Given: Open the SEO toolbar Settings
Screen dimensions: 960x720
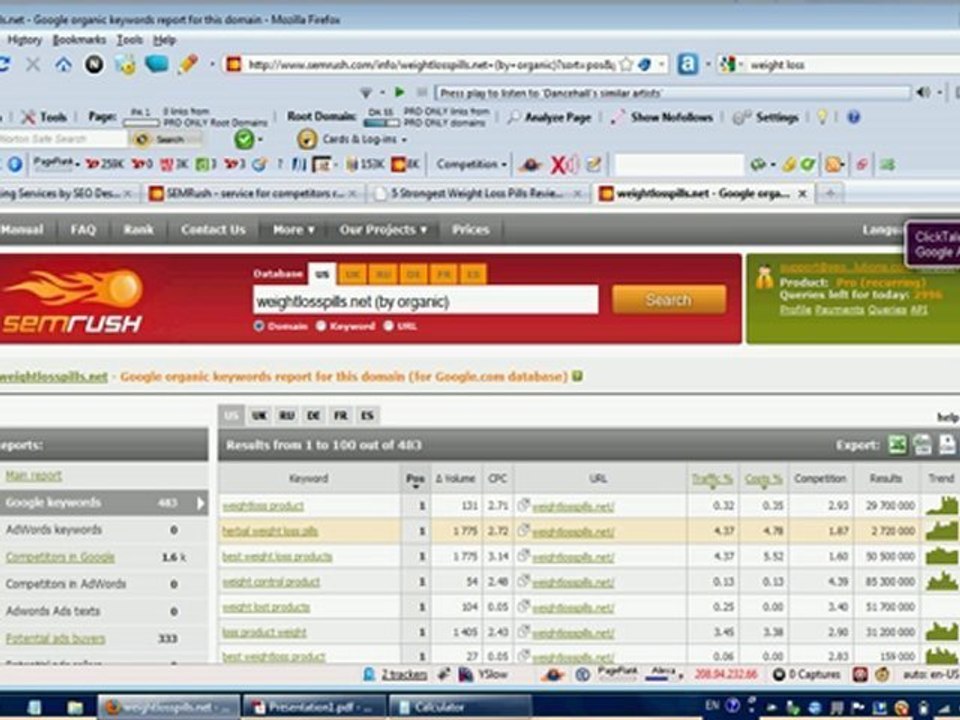Looking at the screenshot, I should (766, 117).
